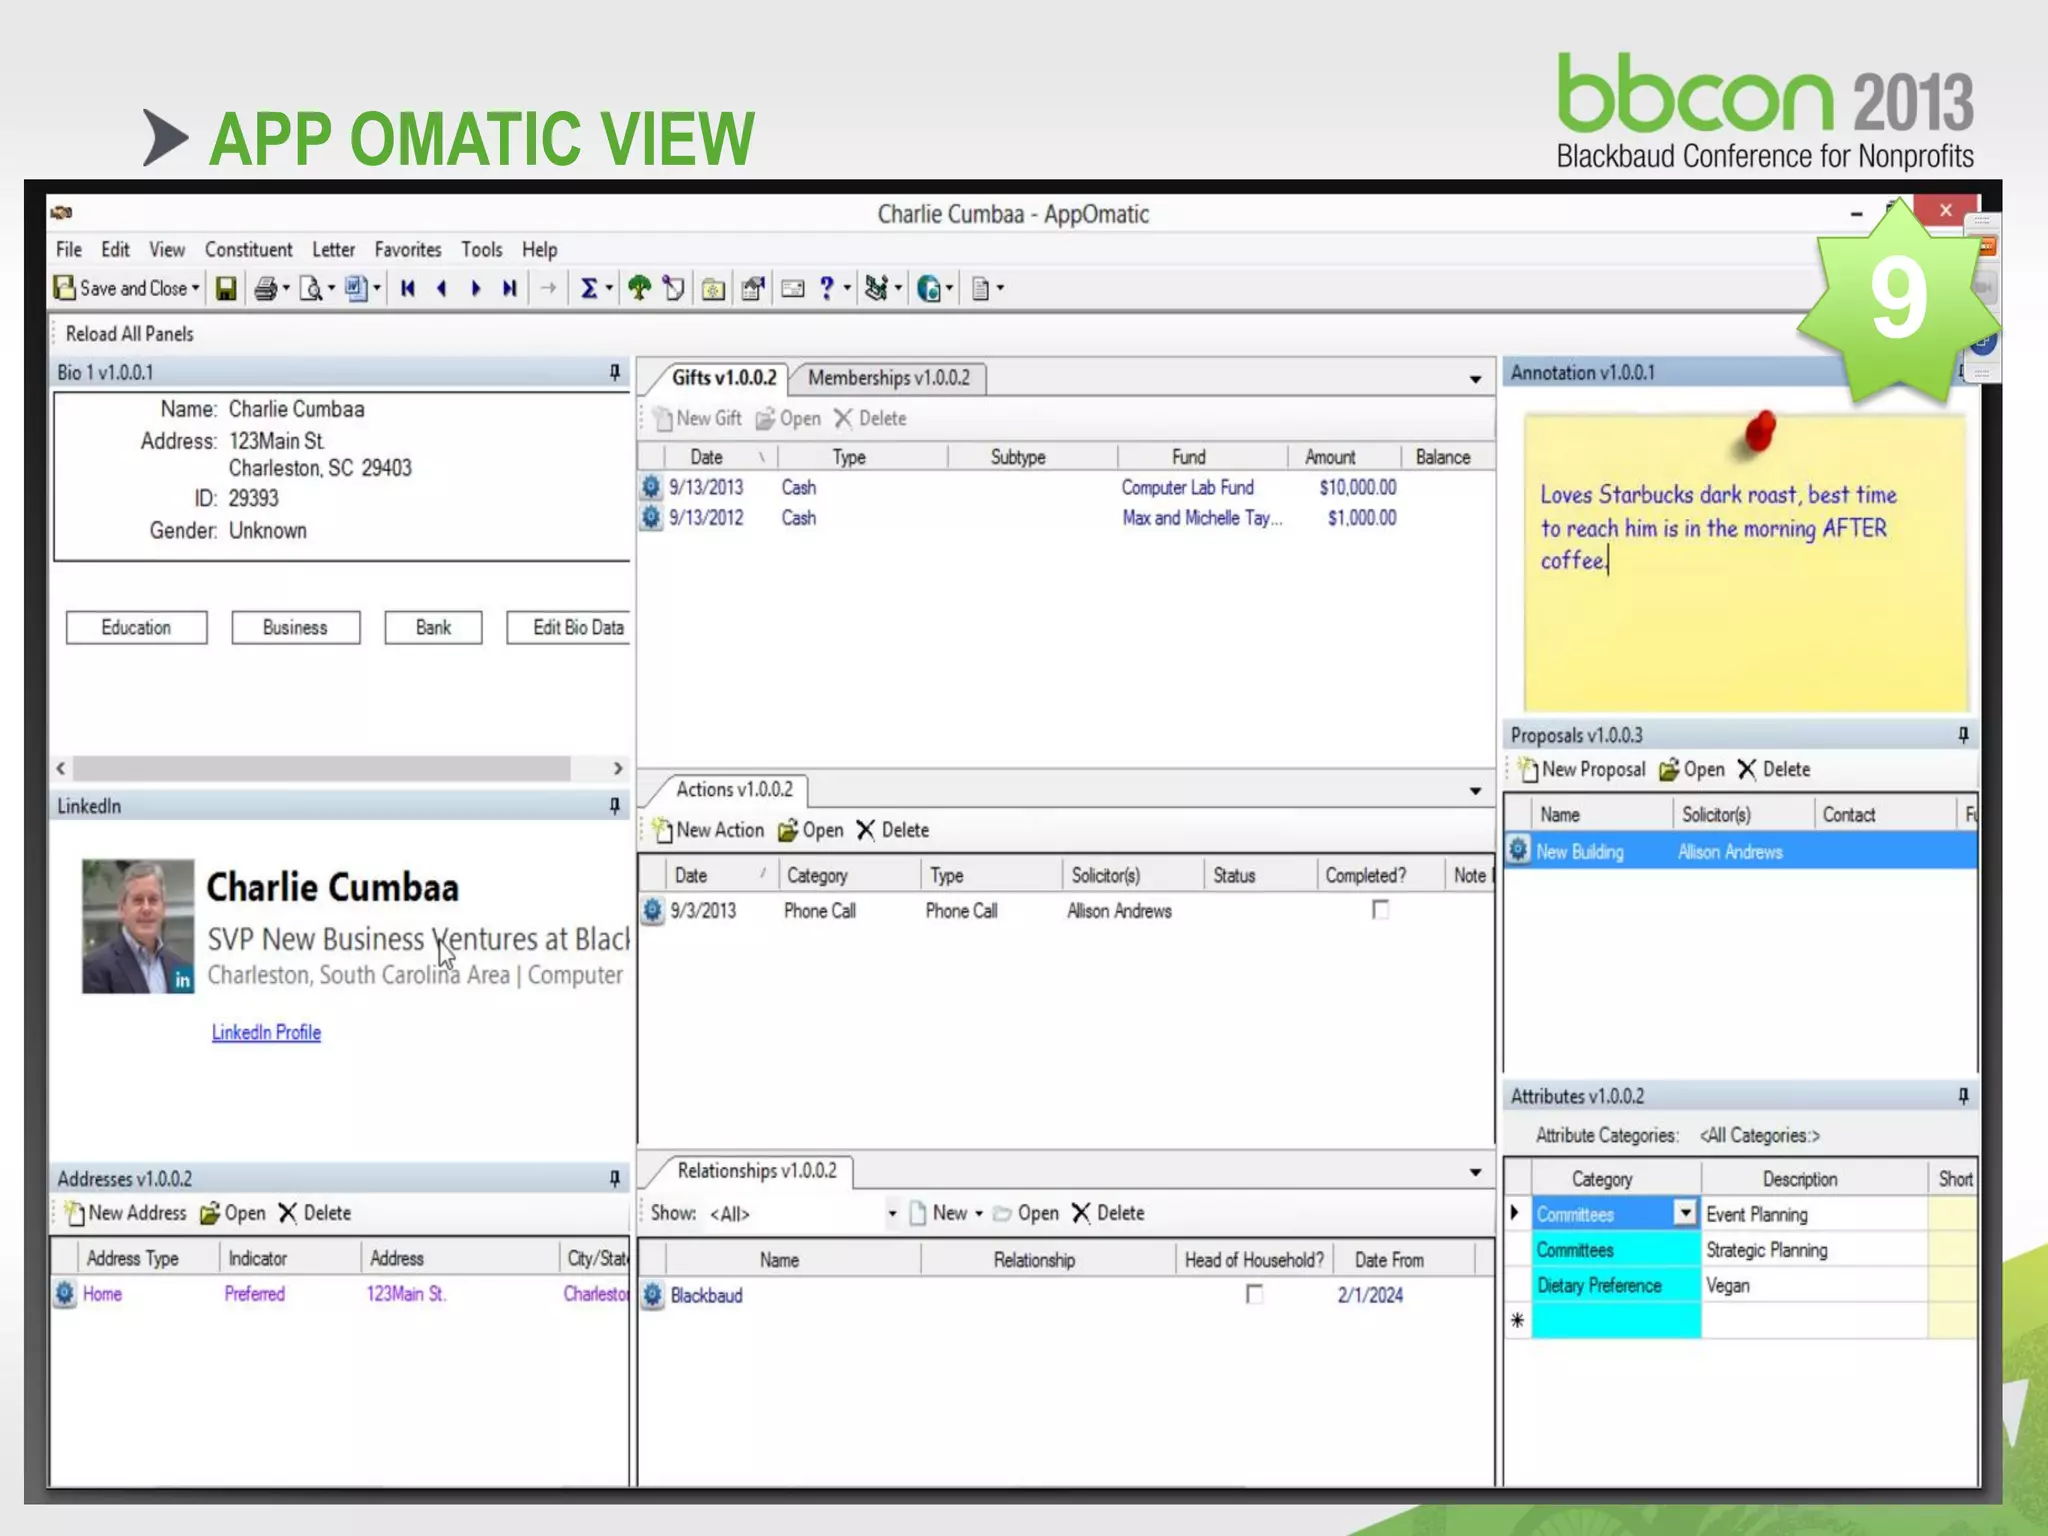The width and height of the screenshot is (2048, 1536).
Task: Pin the Attributes panel
Action: coord(1963,1096)
